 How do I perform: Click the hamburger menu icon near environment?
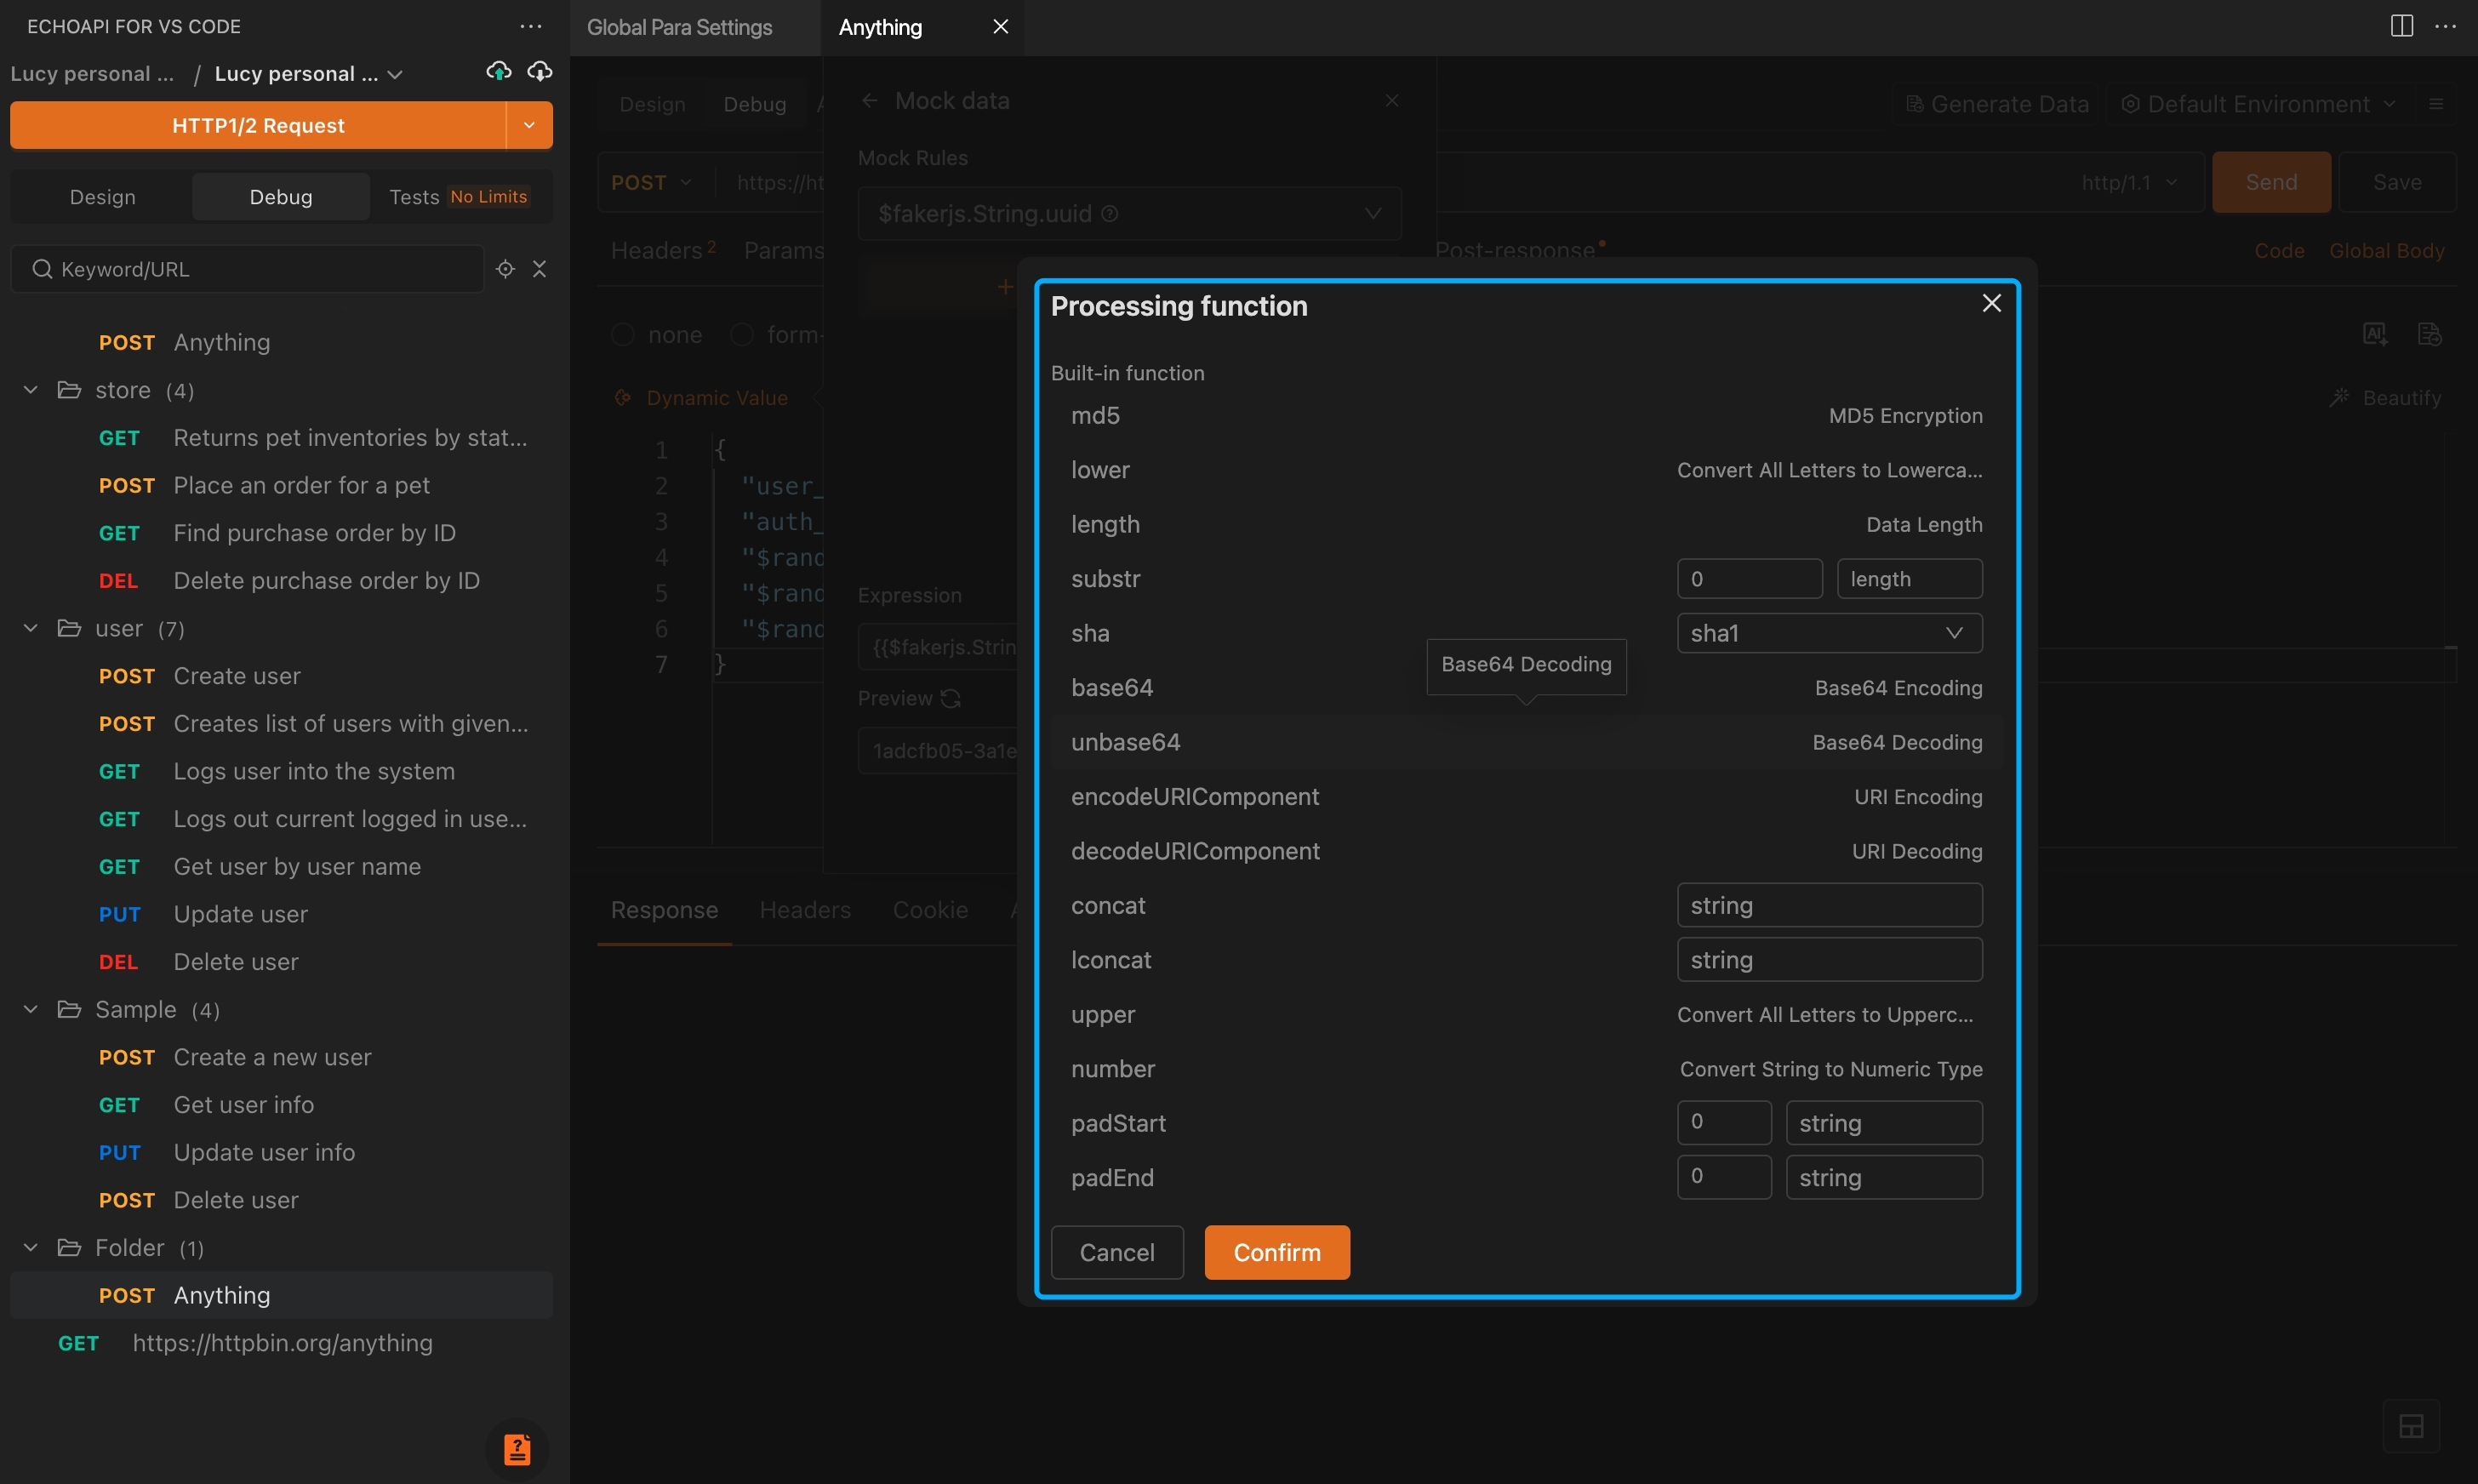click(2436, 104)
